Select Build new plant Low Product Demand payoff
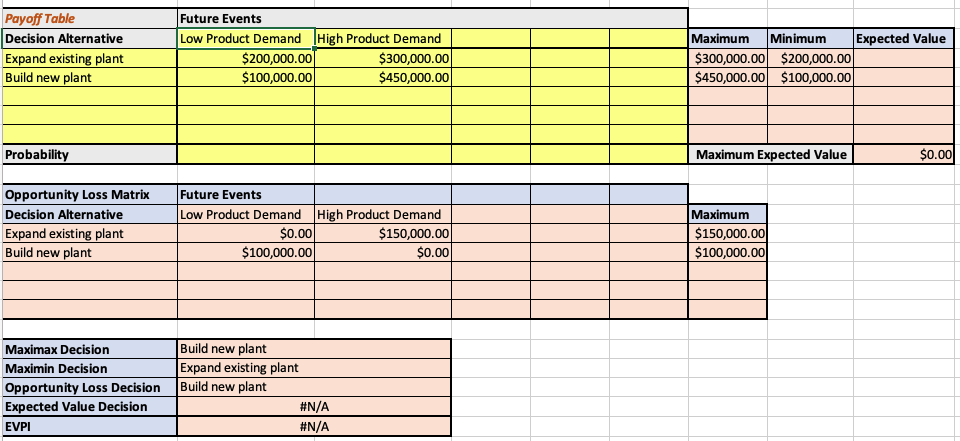Screen dimensions: 960x441 pyautogui.click(x=246, y=78)
